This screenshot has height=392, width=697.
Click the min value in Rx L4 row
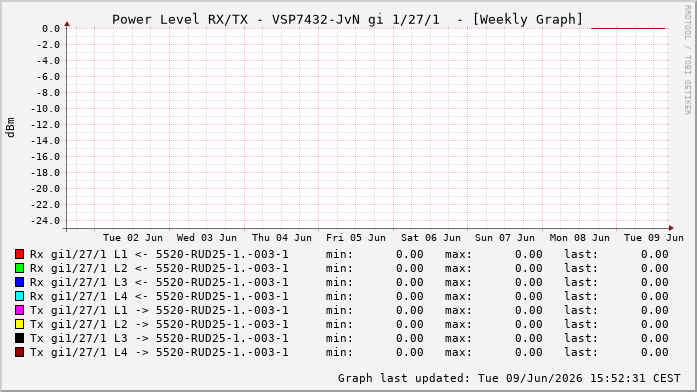click(409, 296)
